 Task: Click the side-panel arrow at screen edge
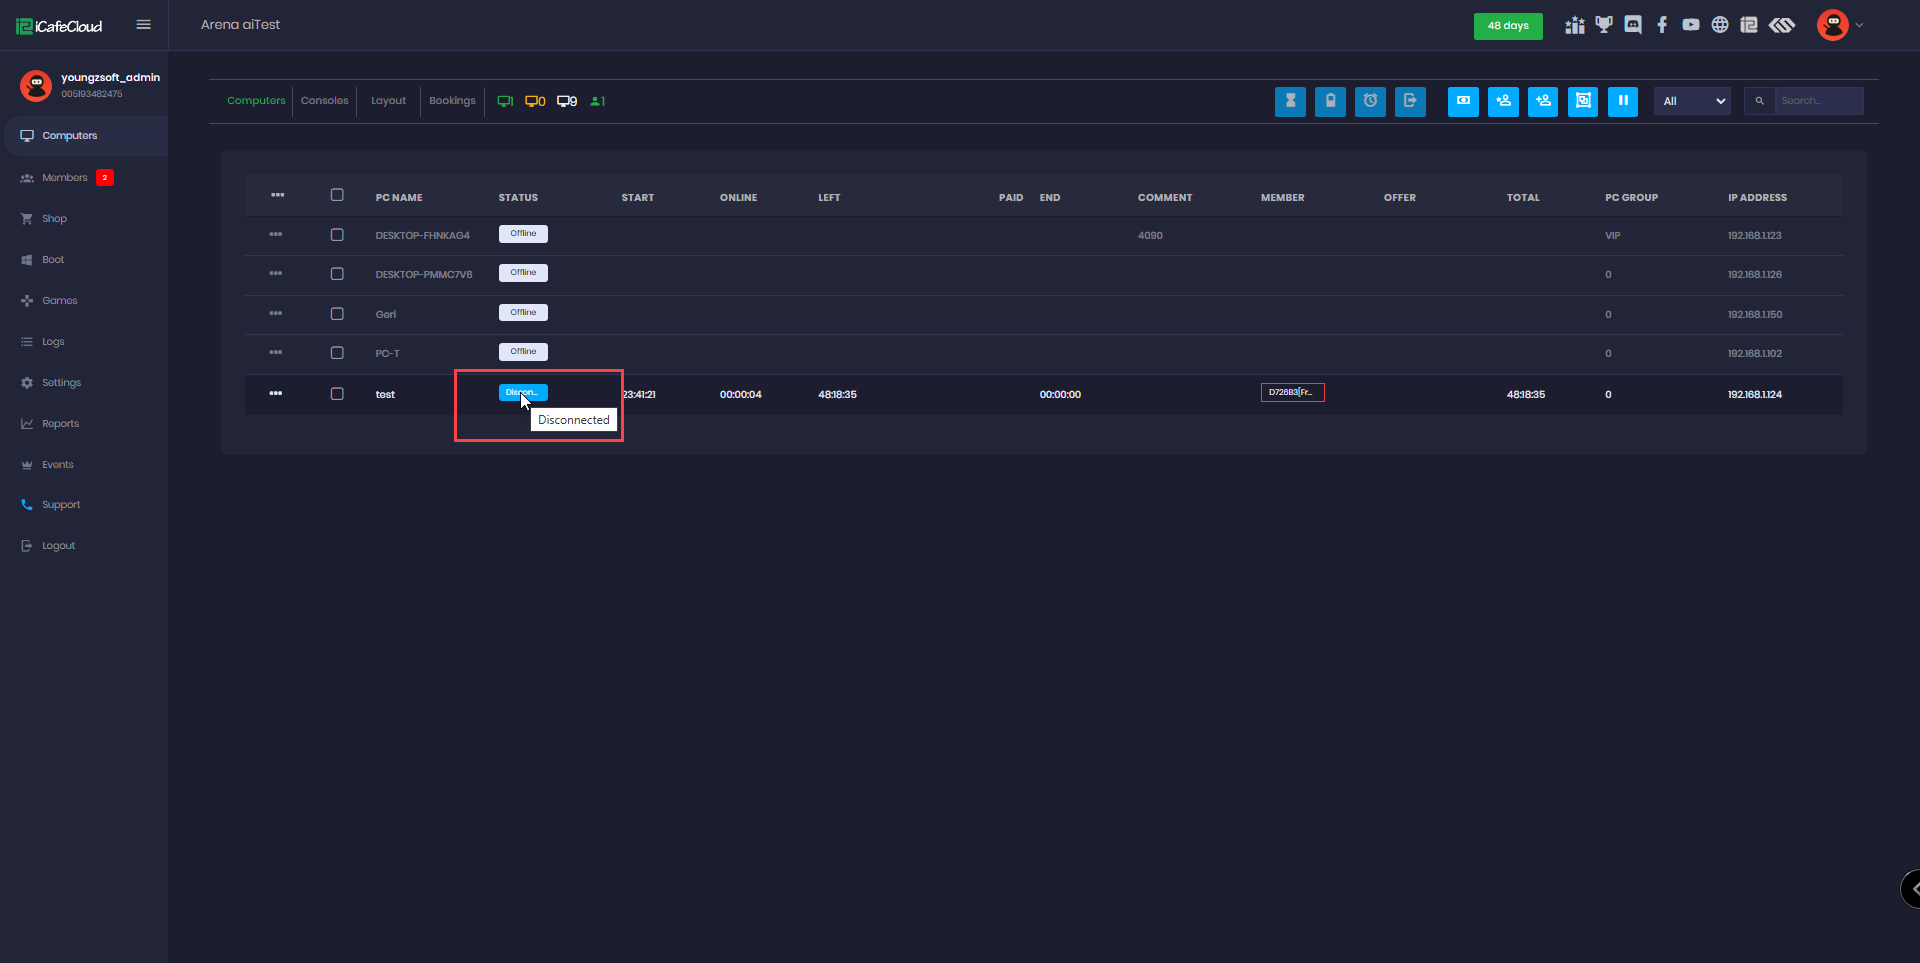[x=1911, y=888]
